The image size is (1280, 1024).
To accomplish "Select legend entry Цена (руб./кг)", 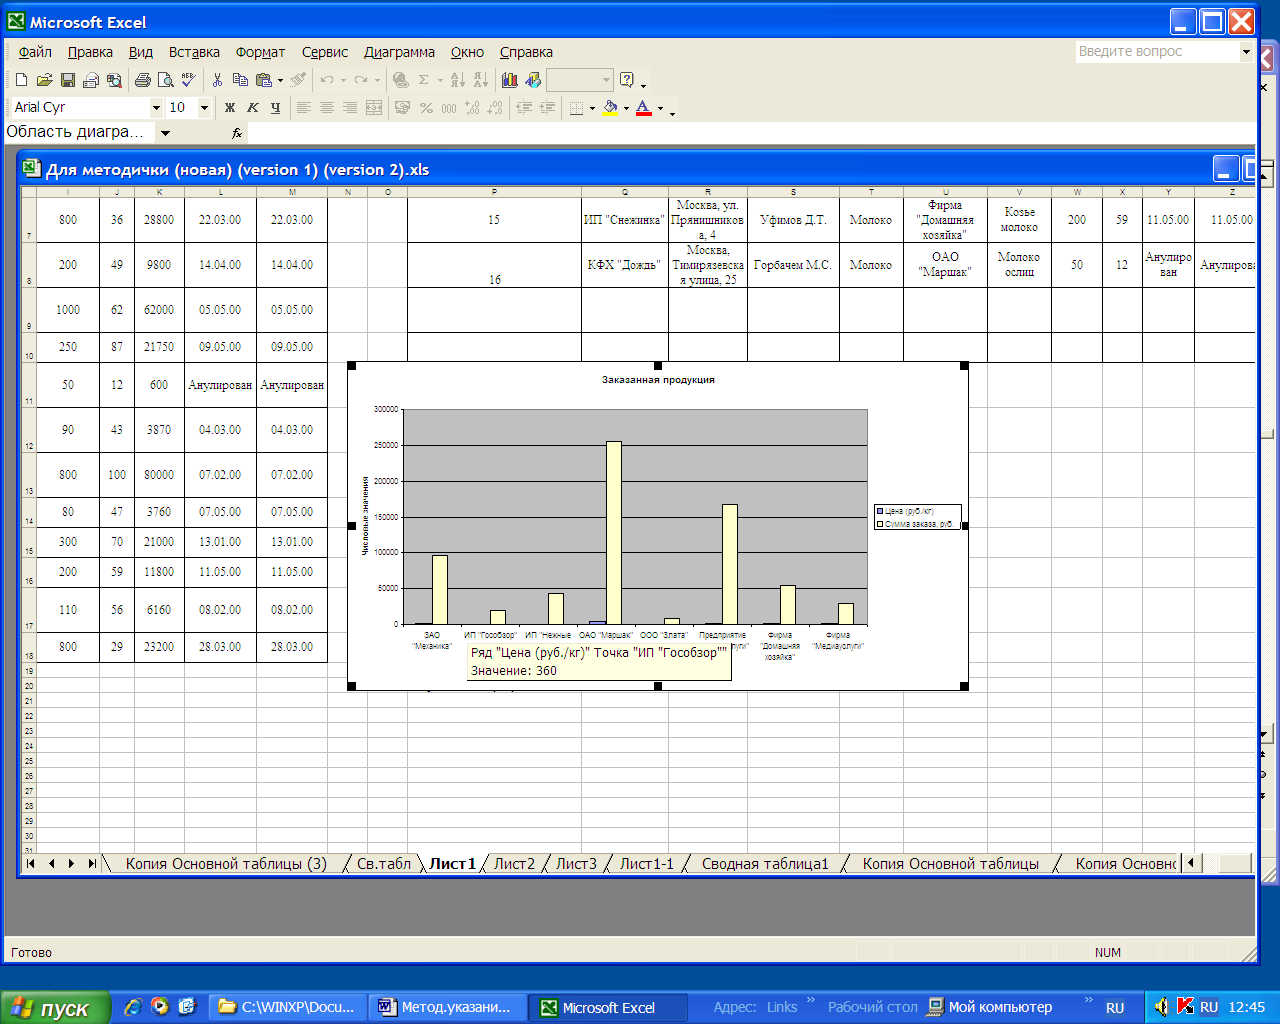I will click(x=908, y=511).
